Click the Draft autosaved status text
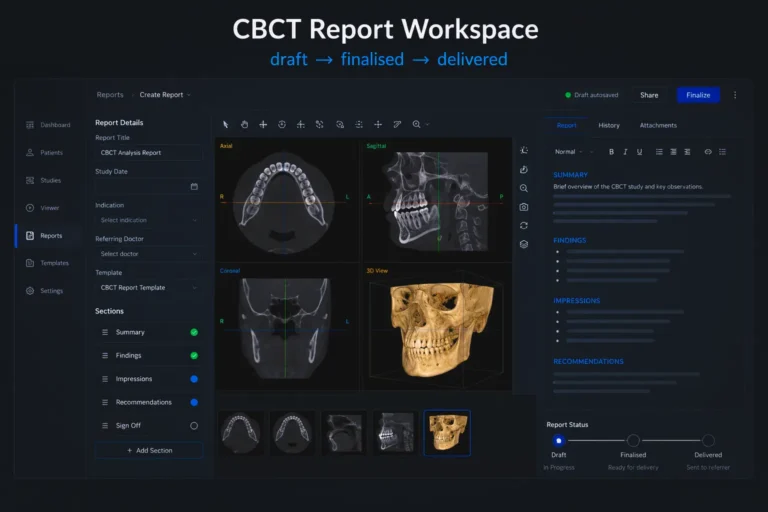Viewport: 768px width, 512px height. tap(596, 95)
